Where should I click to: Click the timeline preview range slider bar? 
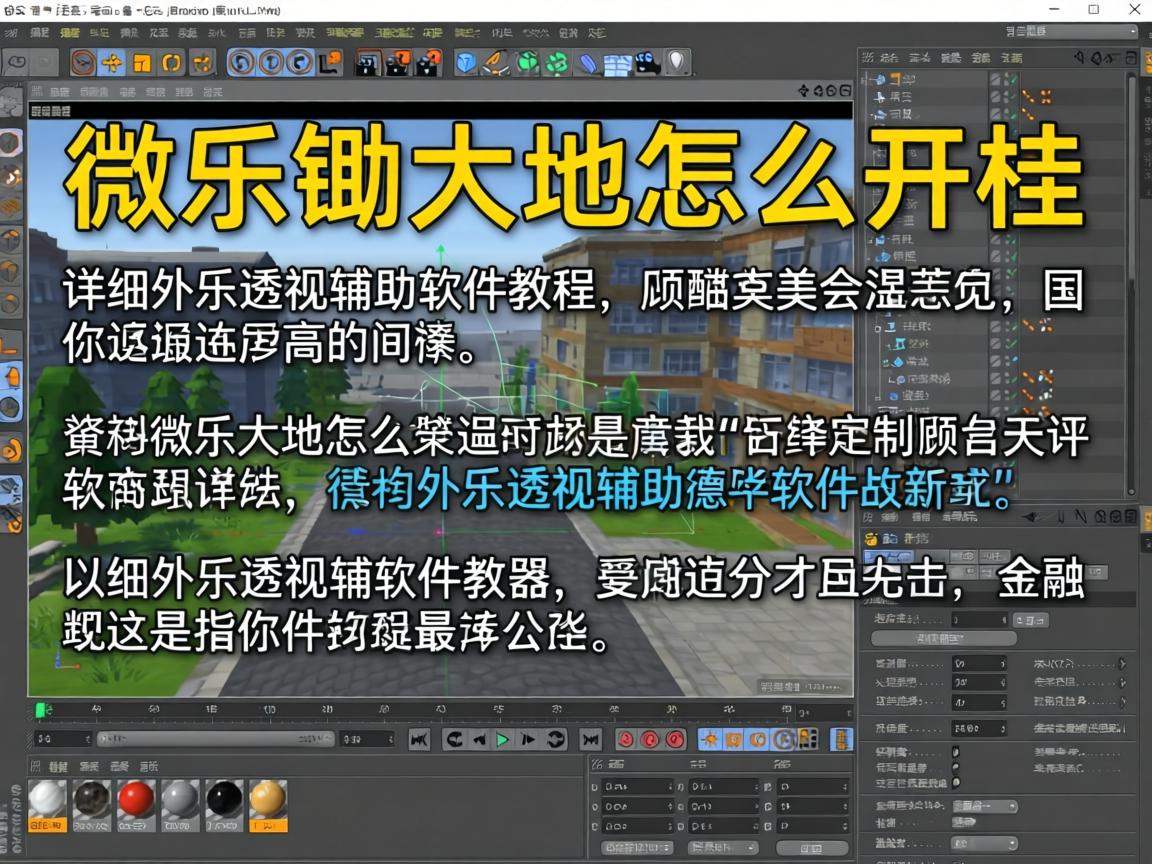[215, 738]
